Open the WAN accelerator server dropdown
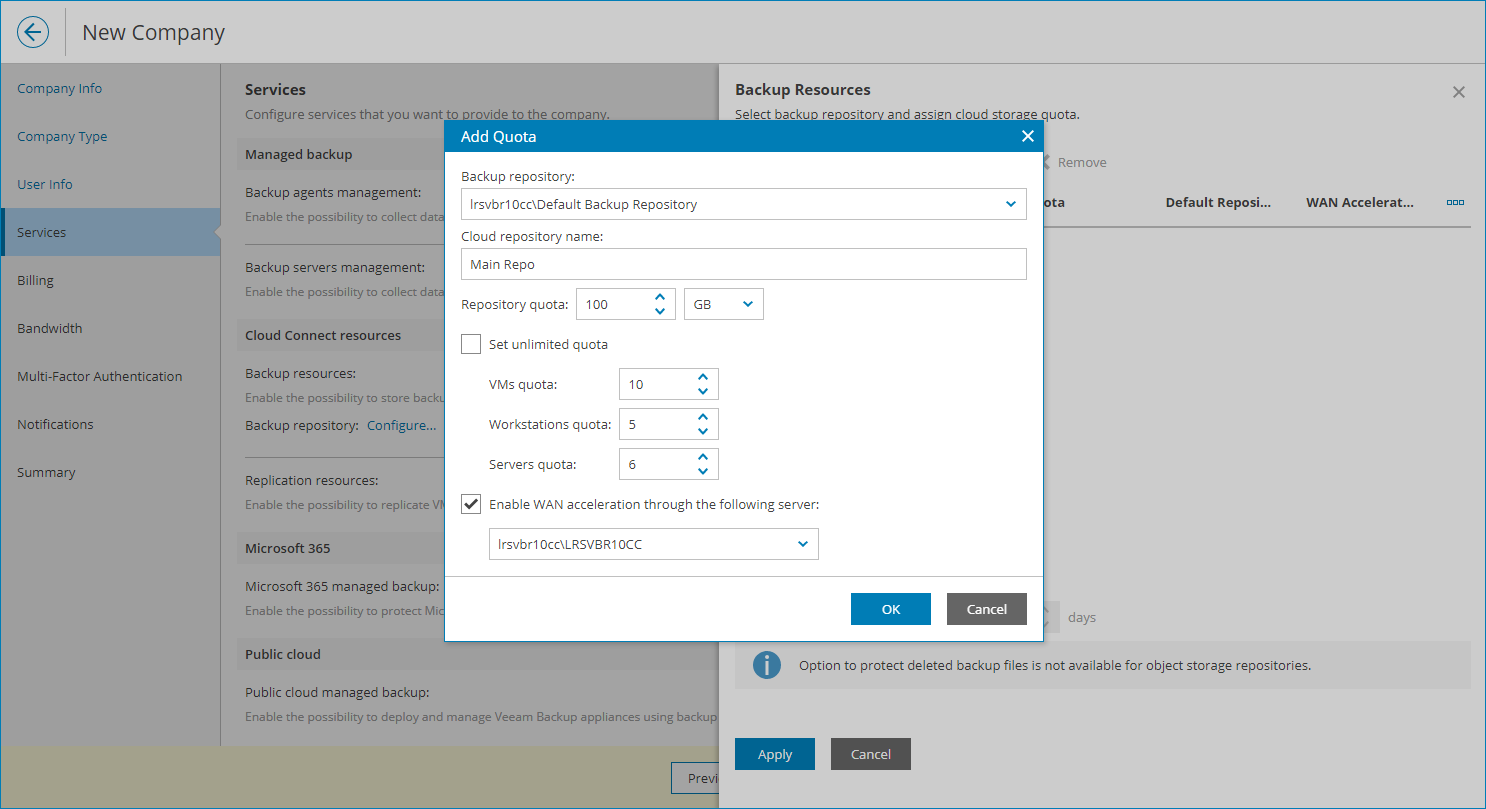Viewport: 1486px width, 809px height. (802, 544)
